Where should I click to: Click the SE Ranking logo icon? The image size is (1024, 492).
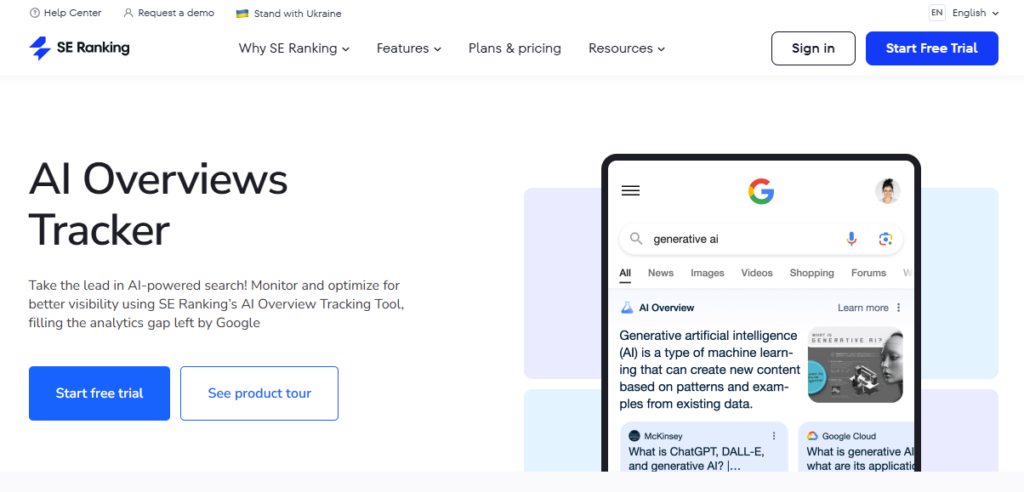40,48
